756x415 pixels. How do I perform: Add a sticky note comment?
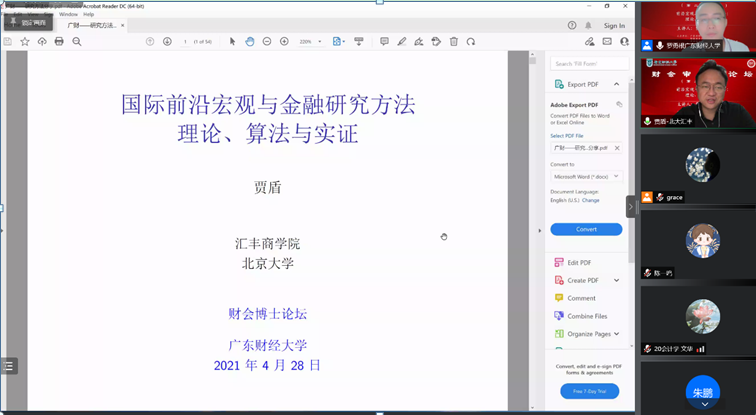384,41
